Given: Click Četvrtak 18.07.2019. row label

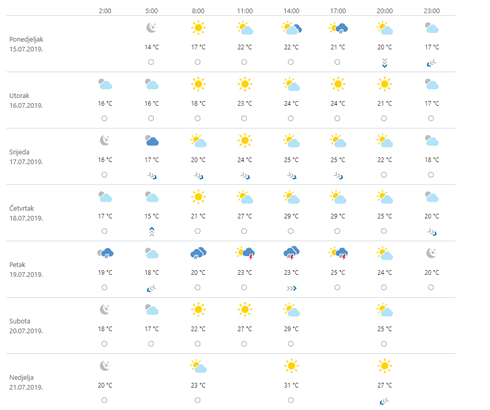Looking at the screenshot, I should 26,213.
